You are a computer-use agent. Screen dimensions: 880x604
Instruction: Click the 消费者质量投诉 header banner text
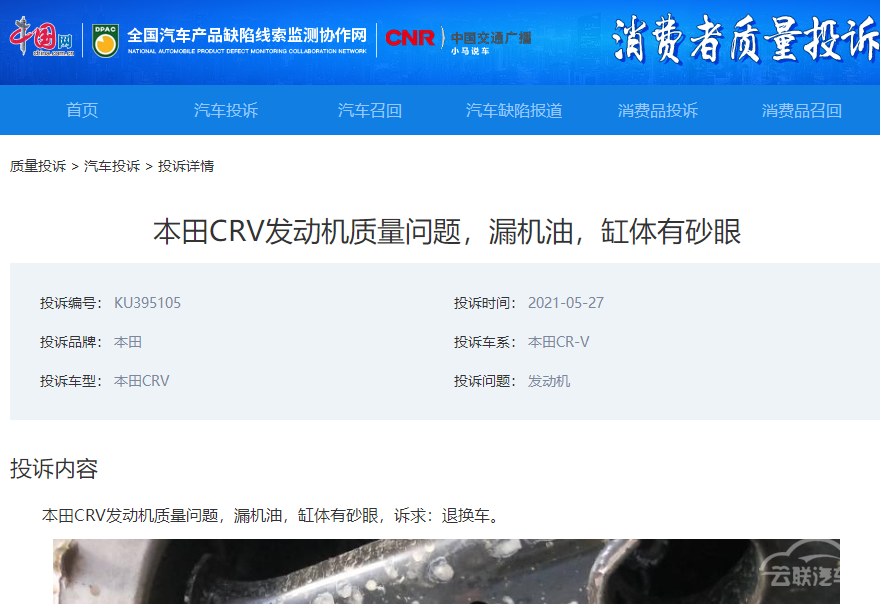[x=745, y=39]
